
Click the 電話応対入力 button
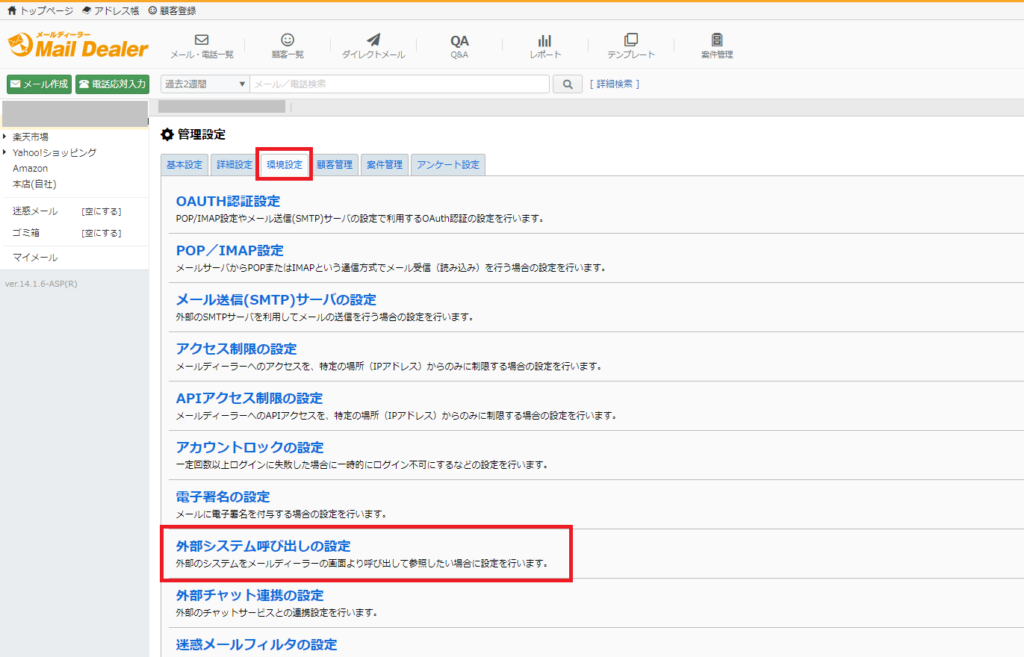(112, 84)
